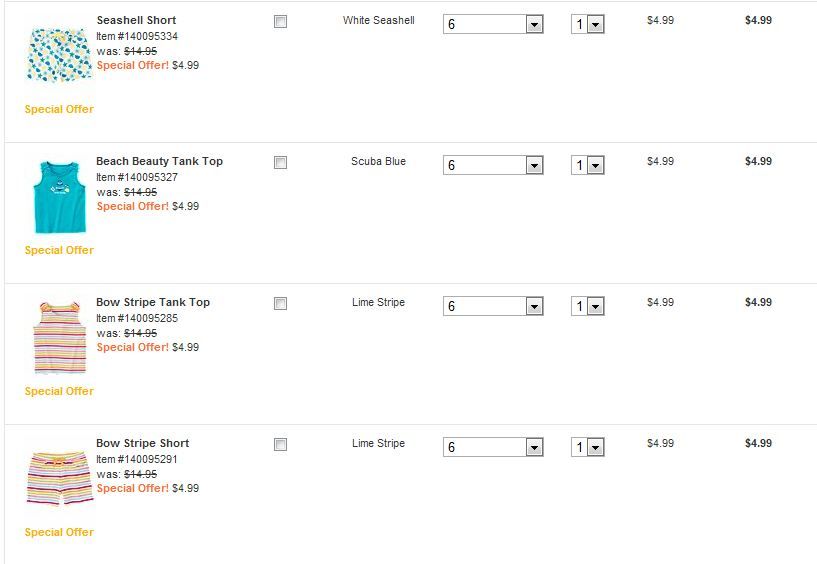Follow the Bow Stripe Tank Top title link
This screenshot has height=564, width=817.
[x=153, y=302]
